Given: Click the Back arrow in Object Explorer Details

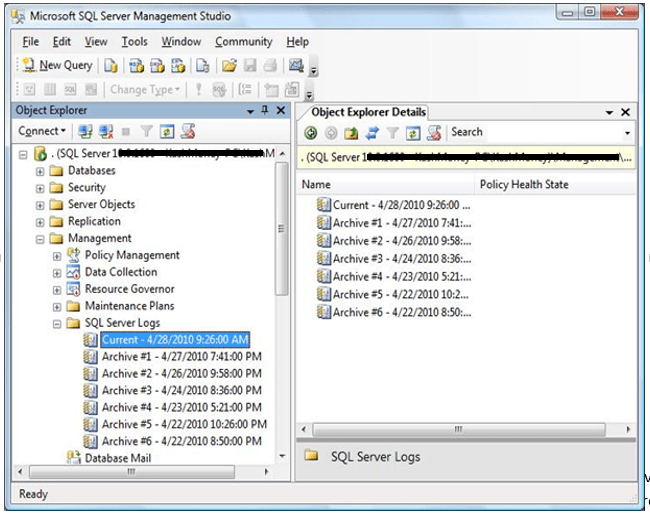Looking at the screenshot, I should pos(310,133).
